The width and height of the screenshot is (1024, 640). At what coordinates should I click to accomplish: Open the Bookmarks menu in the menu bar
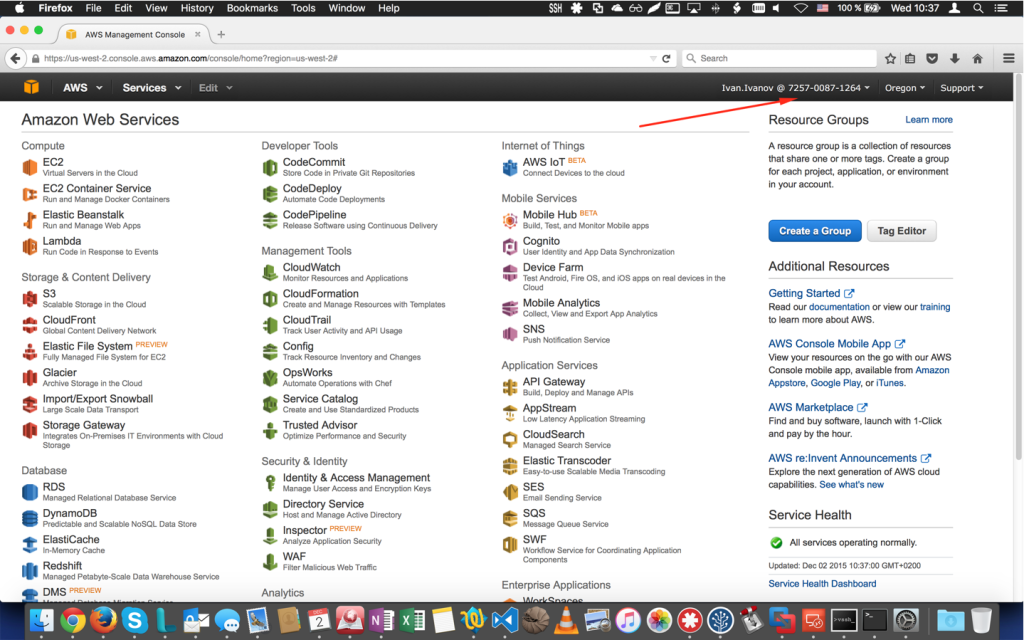coord(252,8)
